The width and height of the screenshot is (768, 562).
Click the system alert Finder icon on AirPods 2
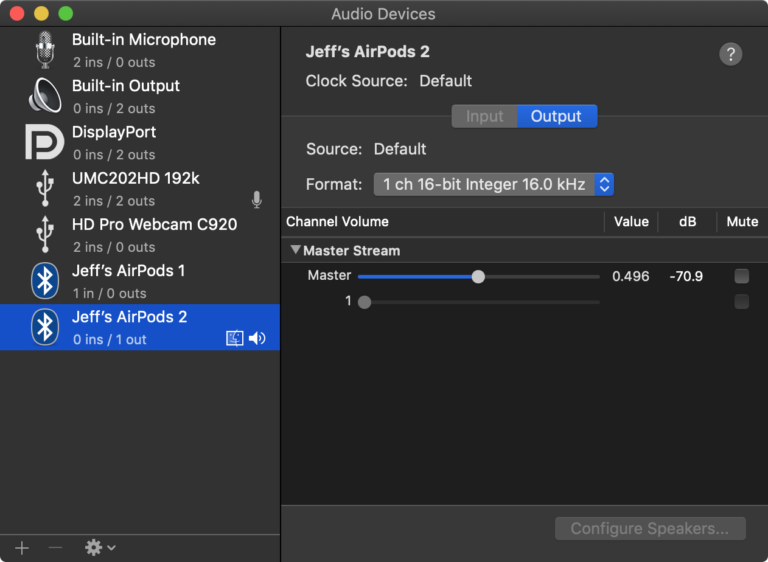[x=235, y=339]
